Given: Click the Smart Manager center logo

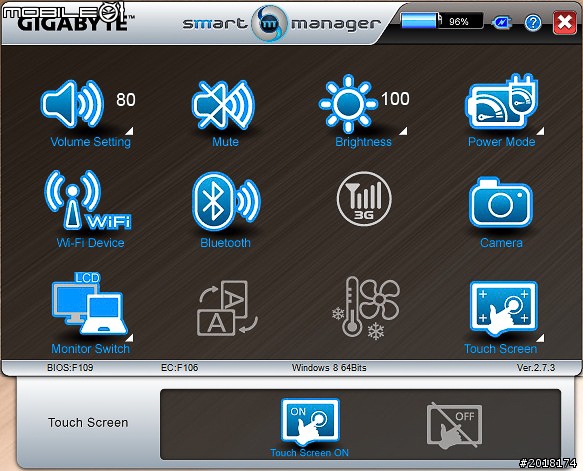Looking at the screenshot, I should (x=269, y=23).
